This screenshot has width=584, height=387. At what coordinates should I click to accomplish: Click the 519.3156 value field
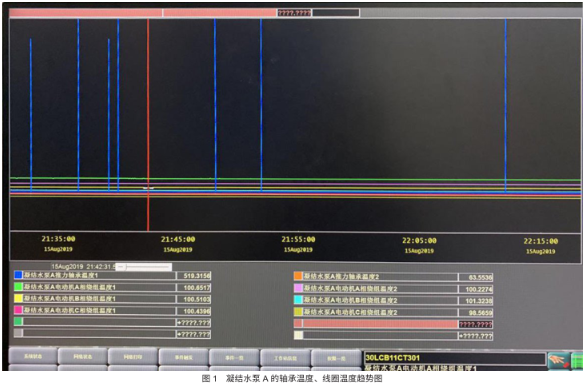(x=193, y=276)
